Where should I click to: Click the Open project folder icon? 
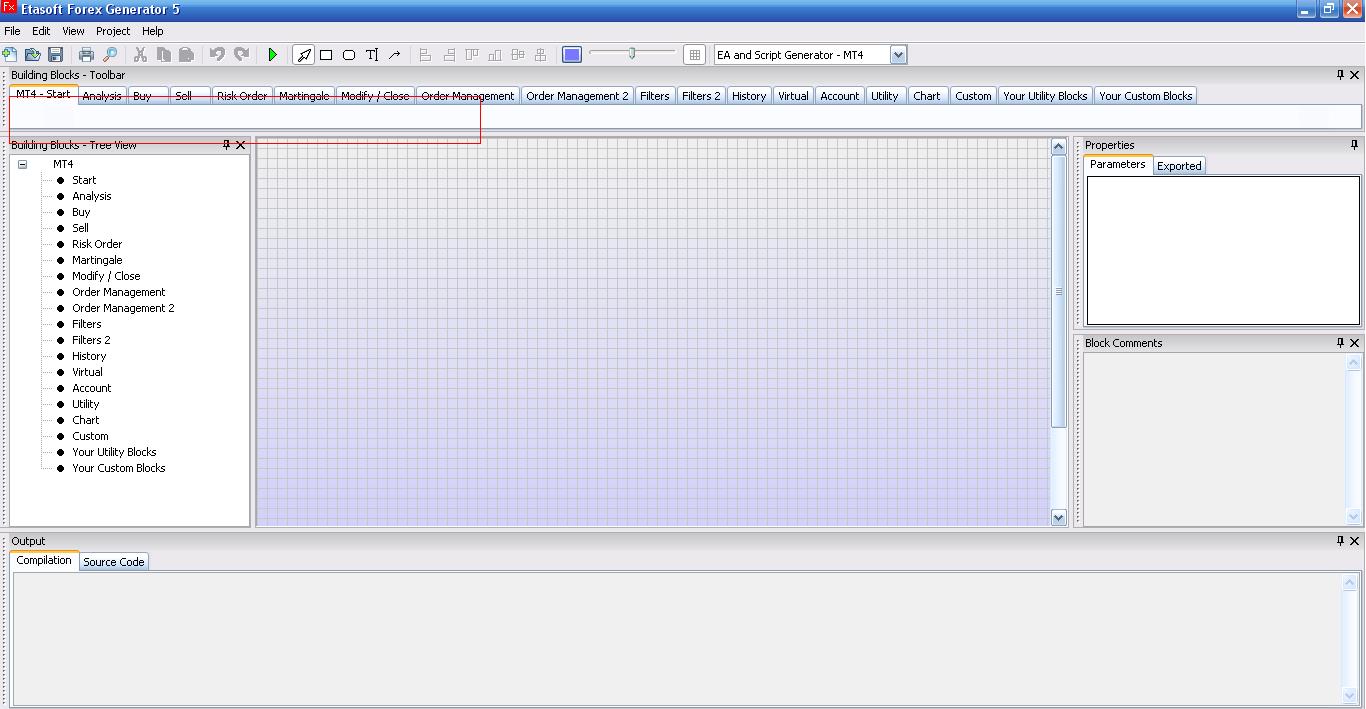point(33,55)
